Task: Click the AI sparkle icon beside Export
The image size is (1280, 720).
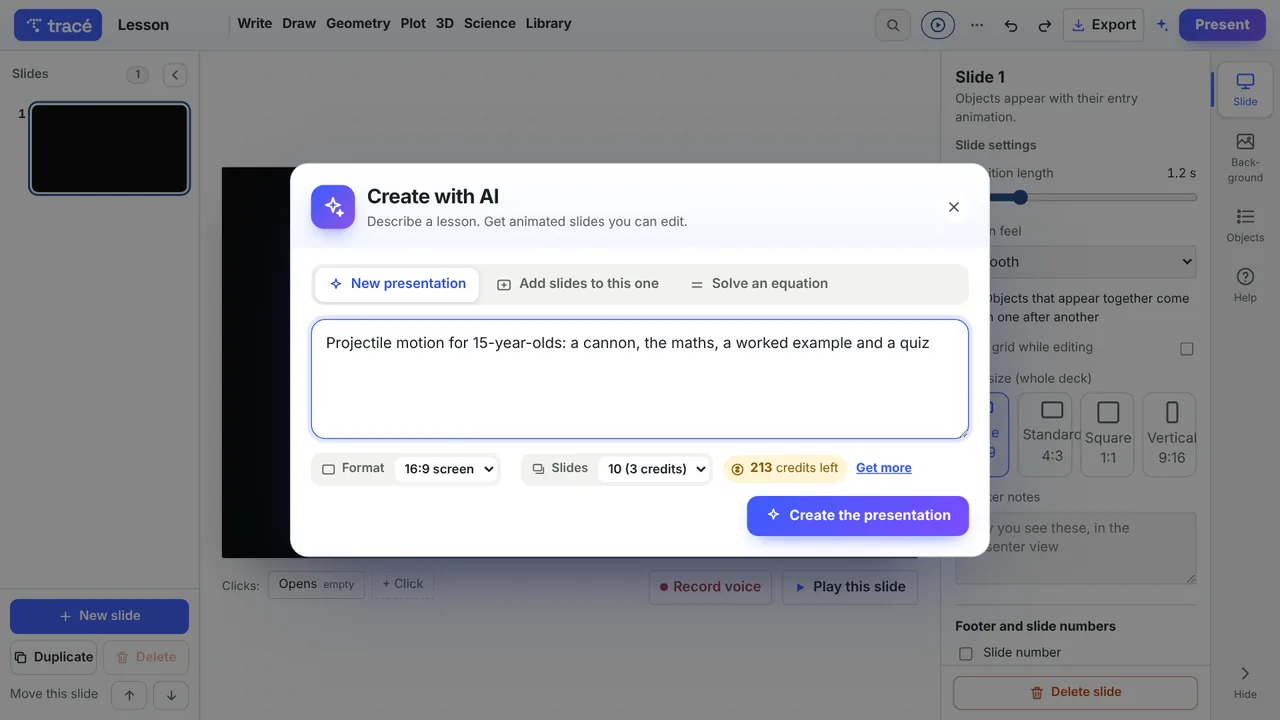Action: point(1162,25)
